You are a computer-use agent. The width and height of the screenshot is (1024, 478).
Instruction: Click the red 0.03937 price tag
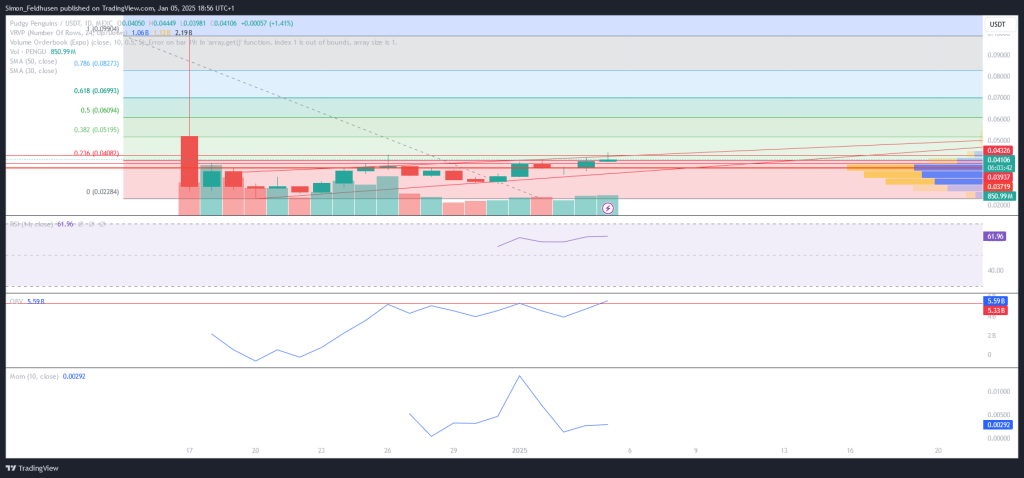[x=999, y=177]
